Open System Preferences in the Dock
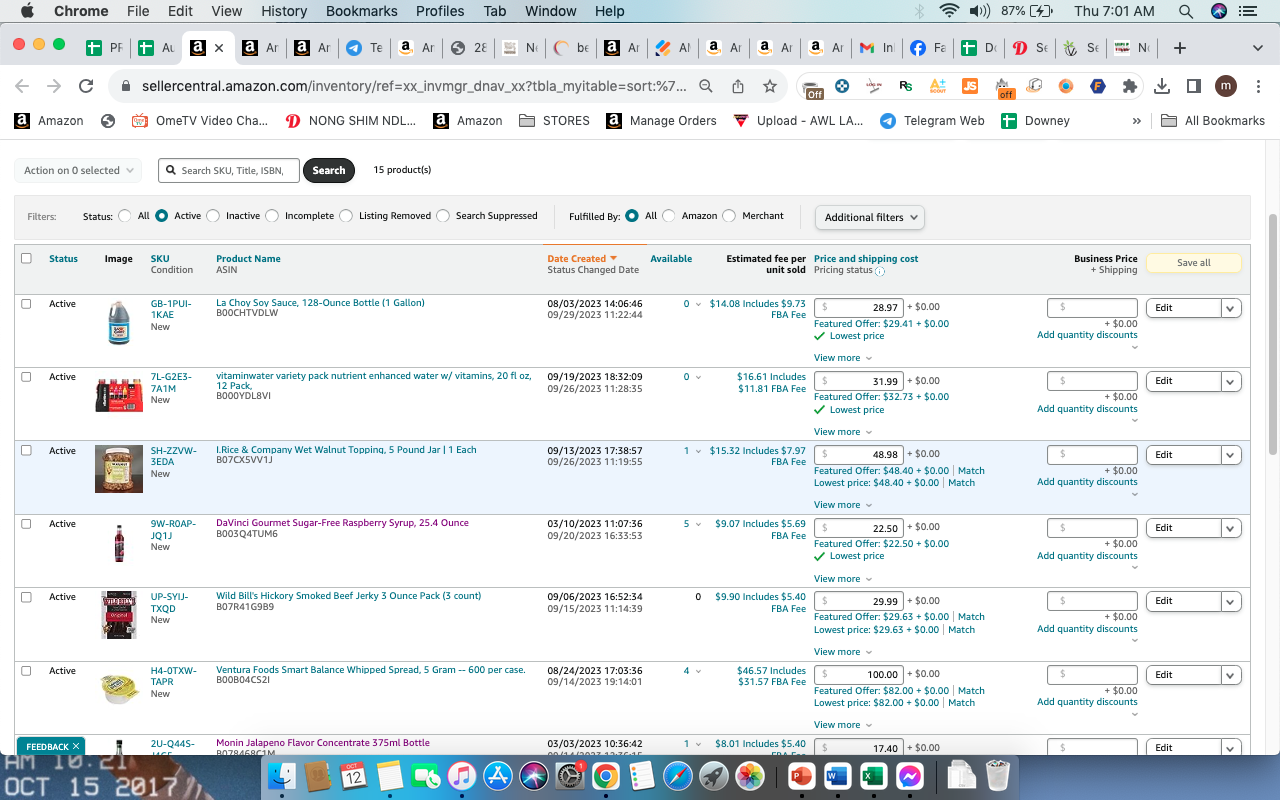The width and height of the screenshot is (1280, 800). [569, 775]
